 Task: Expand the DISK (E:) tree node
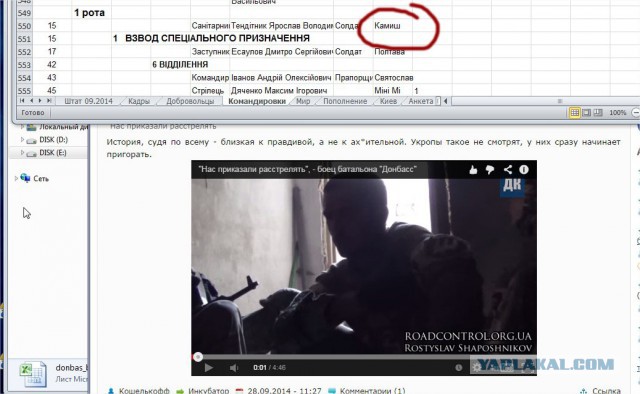pyautogui.click(x=22, y=153)
